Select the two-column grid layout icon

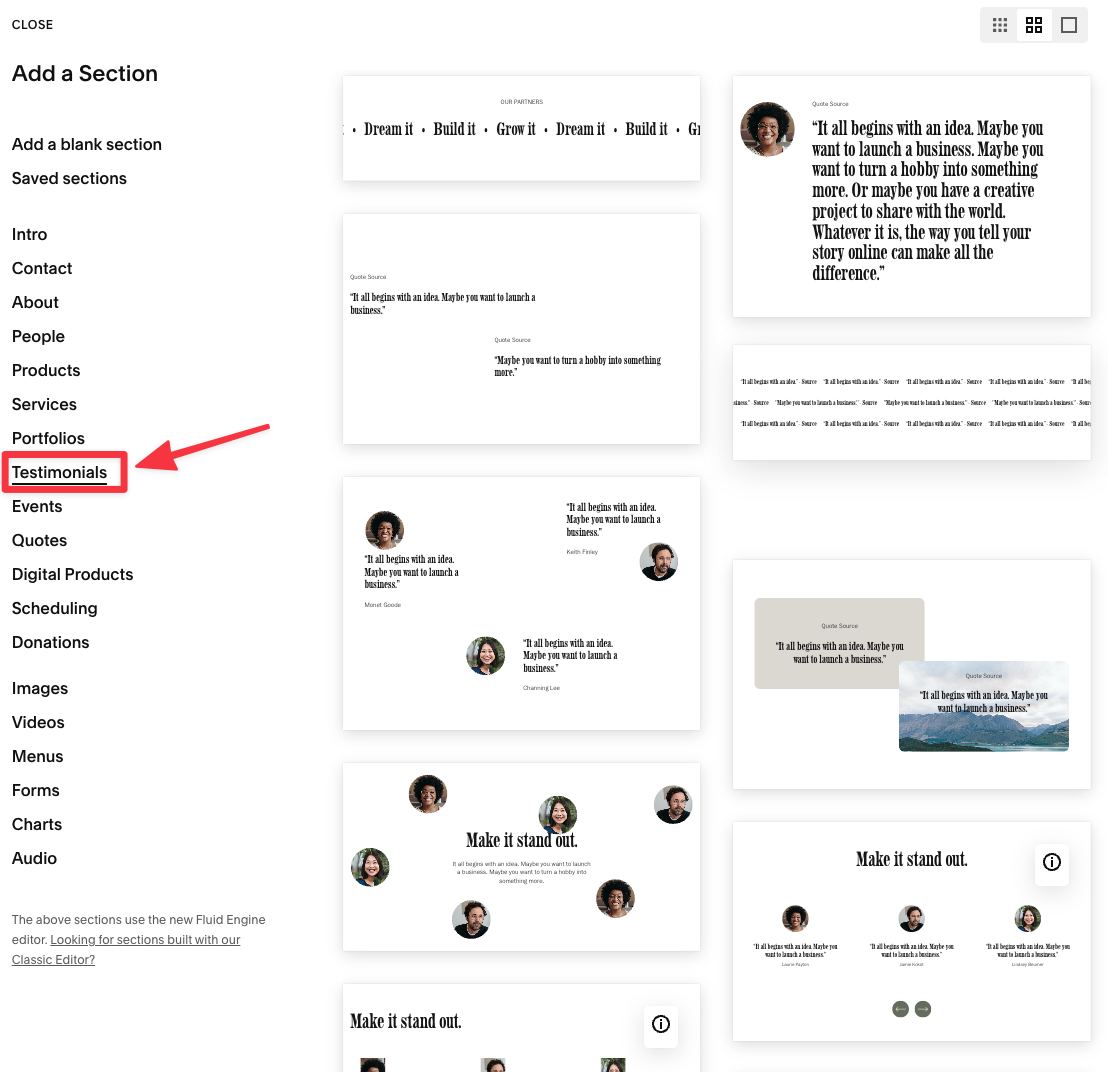[x=1034, y=25]
